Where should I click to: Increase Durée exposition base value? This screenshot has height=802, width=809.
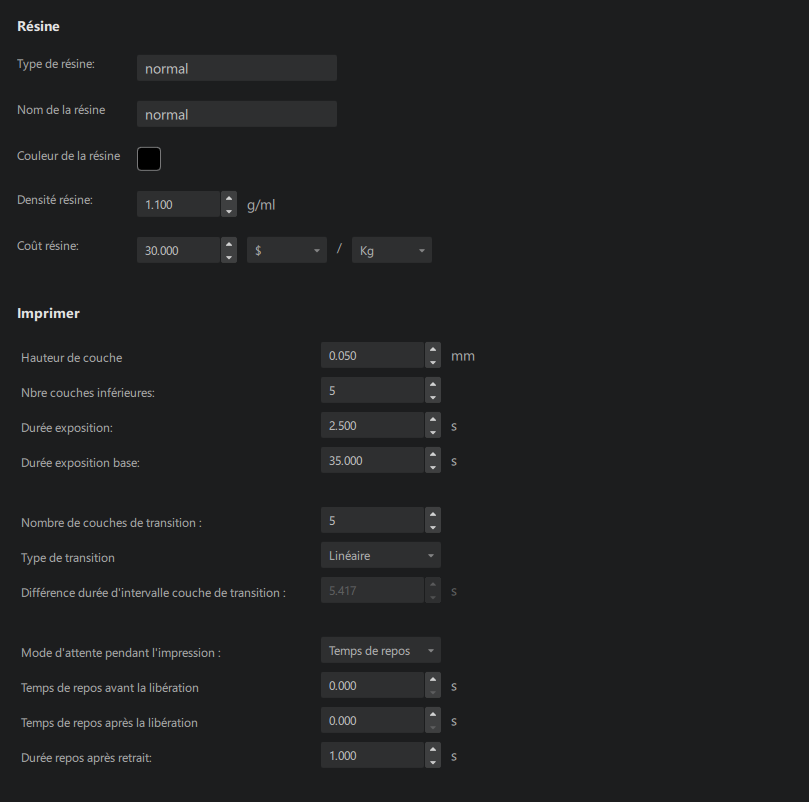point(433,454)
